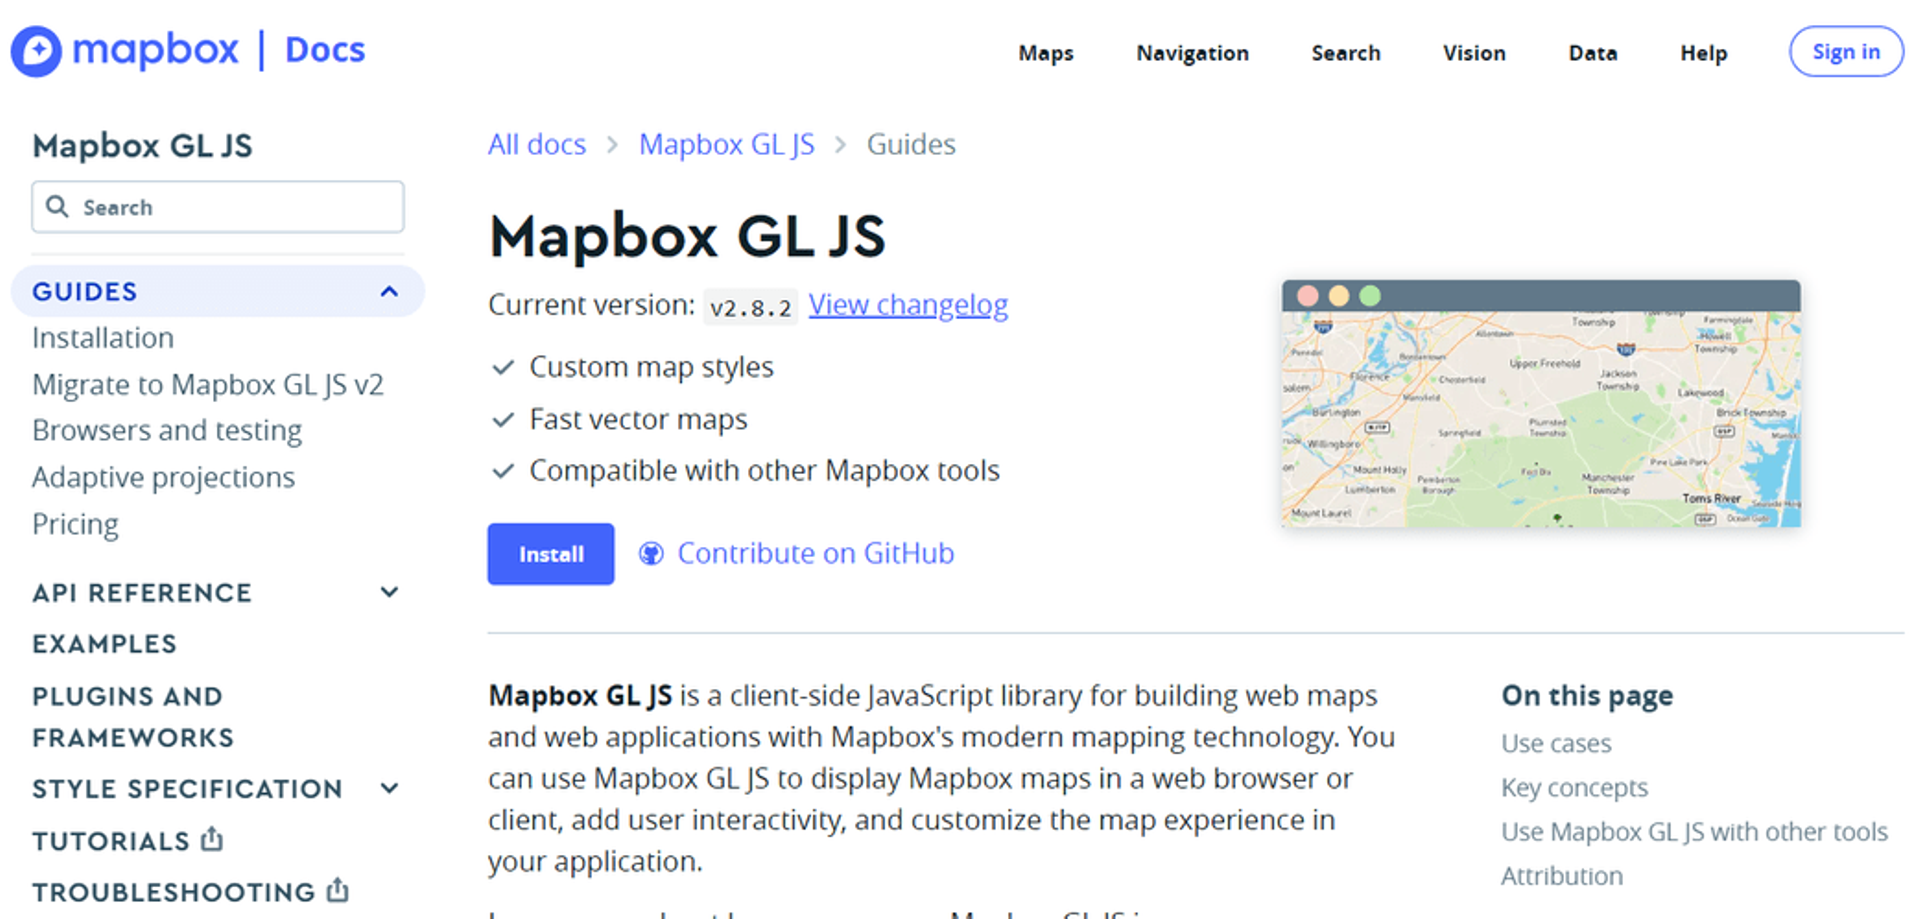Screen dimensions: 1920x919
Task: Click the mapbox wordmark in header
Action: pos(156,50)
